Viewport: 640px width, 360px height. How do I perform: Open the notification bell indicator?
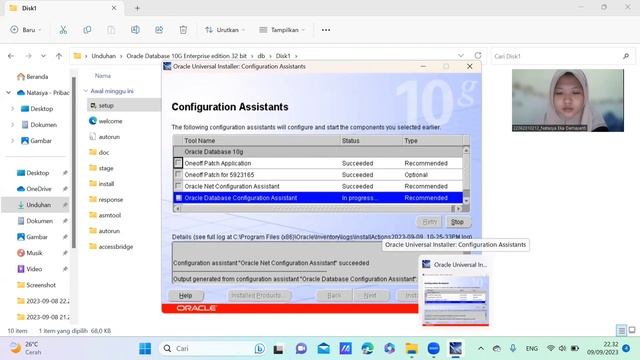tap(626, 348)
